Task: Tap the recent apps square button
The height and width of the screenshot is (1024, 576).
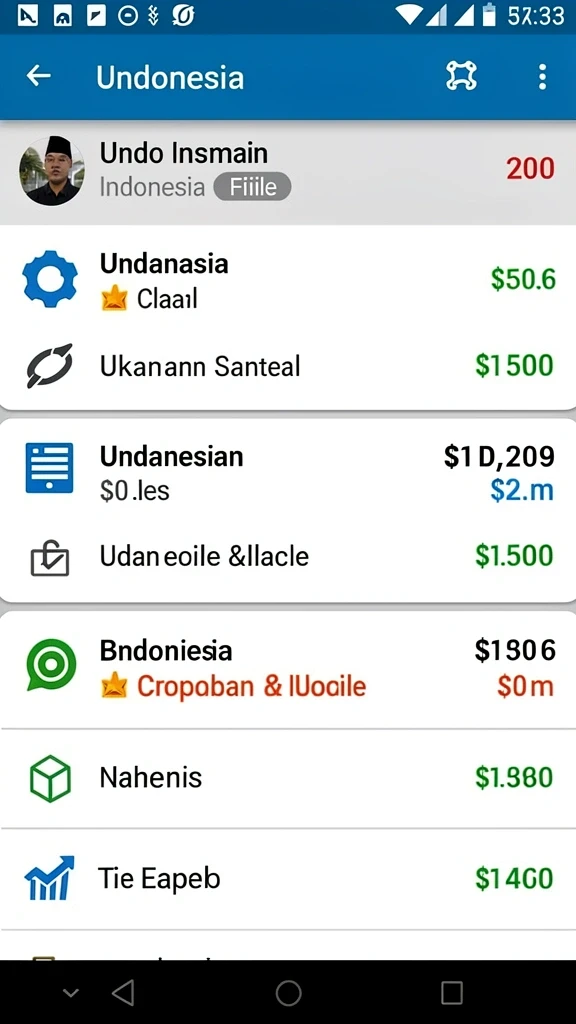Action: point(452,993)
